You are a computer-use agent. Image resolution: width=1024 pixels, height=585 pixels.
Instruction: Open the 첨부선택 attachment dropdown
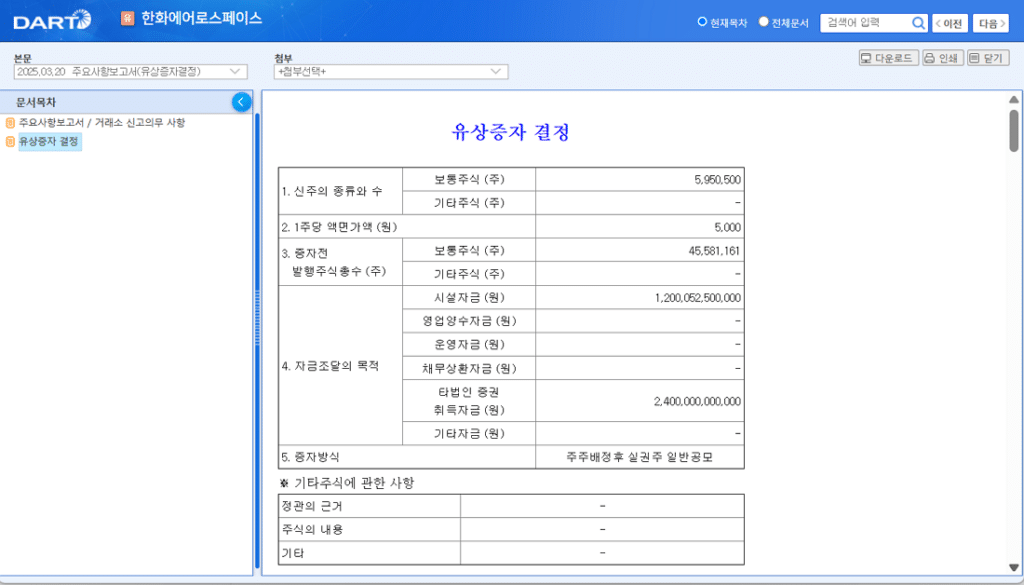point(391,72)
